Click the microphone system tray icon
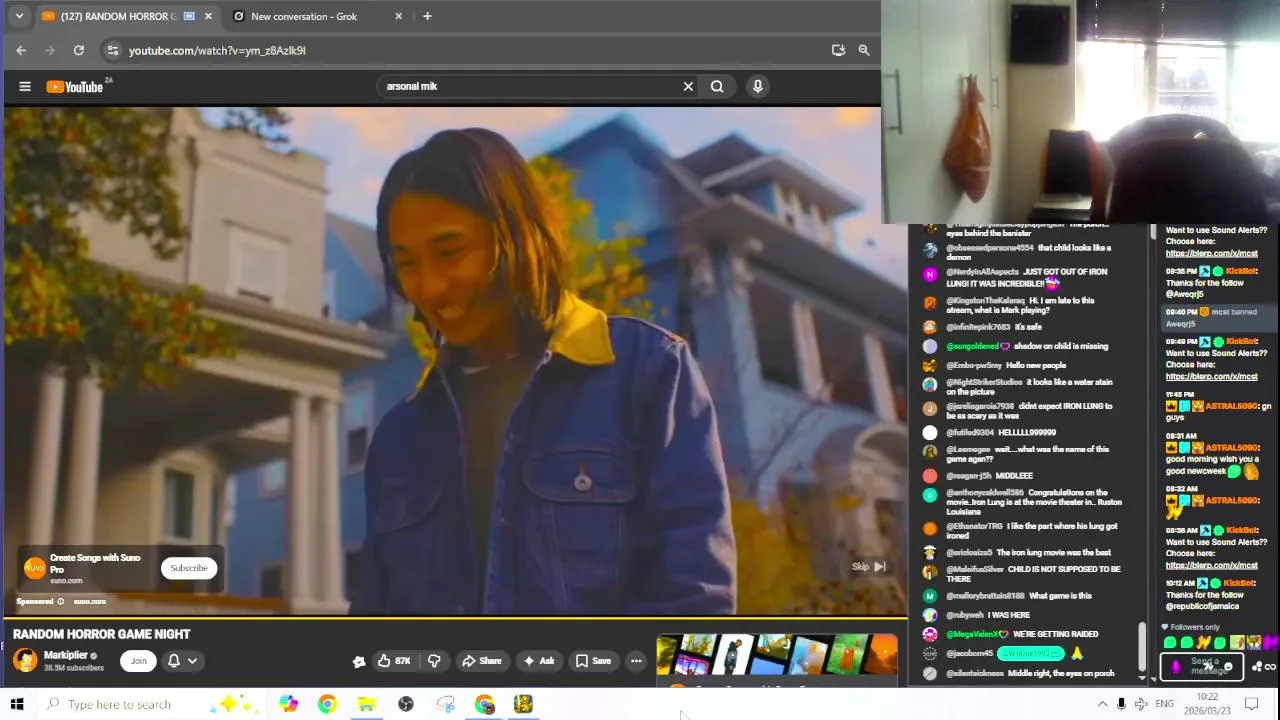This screenshot has width=1280, height=720. 1121,704
